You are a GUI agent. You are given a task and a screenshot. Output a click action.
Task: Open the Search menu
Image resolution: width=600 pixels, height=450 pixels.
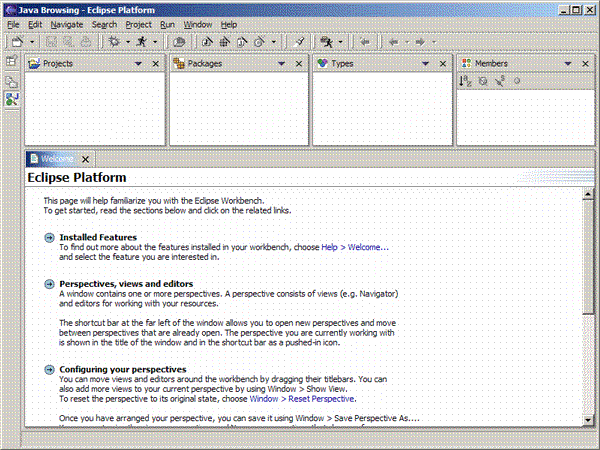point(104,25)
